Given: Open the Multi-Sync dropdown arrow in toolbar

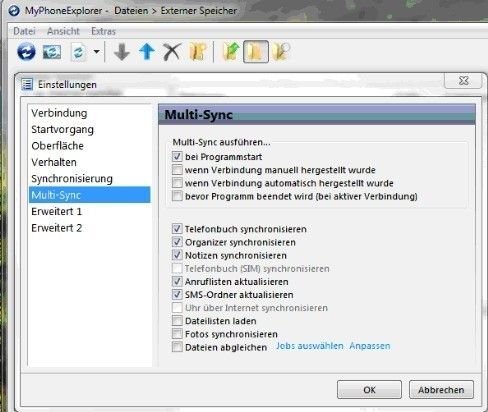Looking at the screenshot, I should pyautogui.click(x=97, y=52).
